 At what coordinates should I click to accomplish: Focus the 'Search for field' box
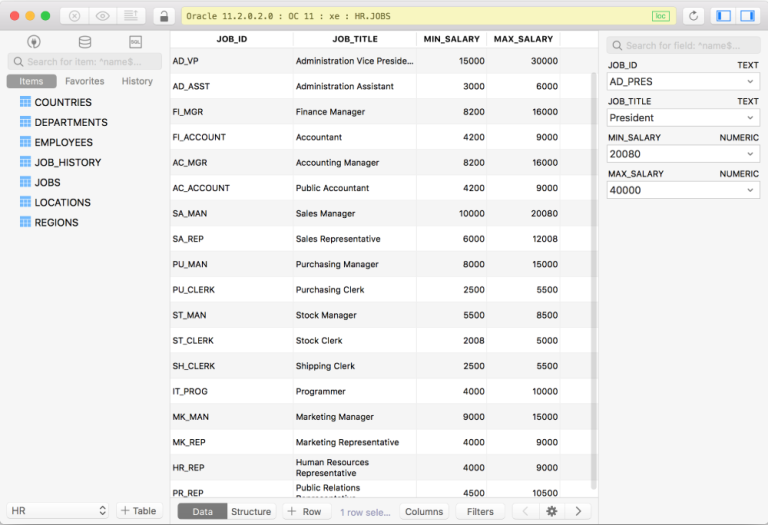click(683, 46)
